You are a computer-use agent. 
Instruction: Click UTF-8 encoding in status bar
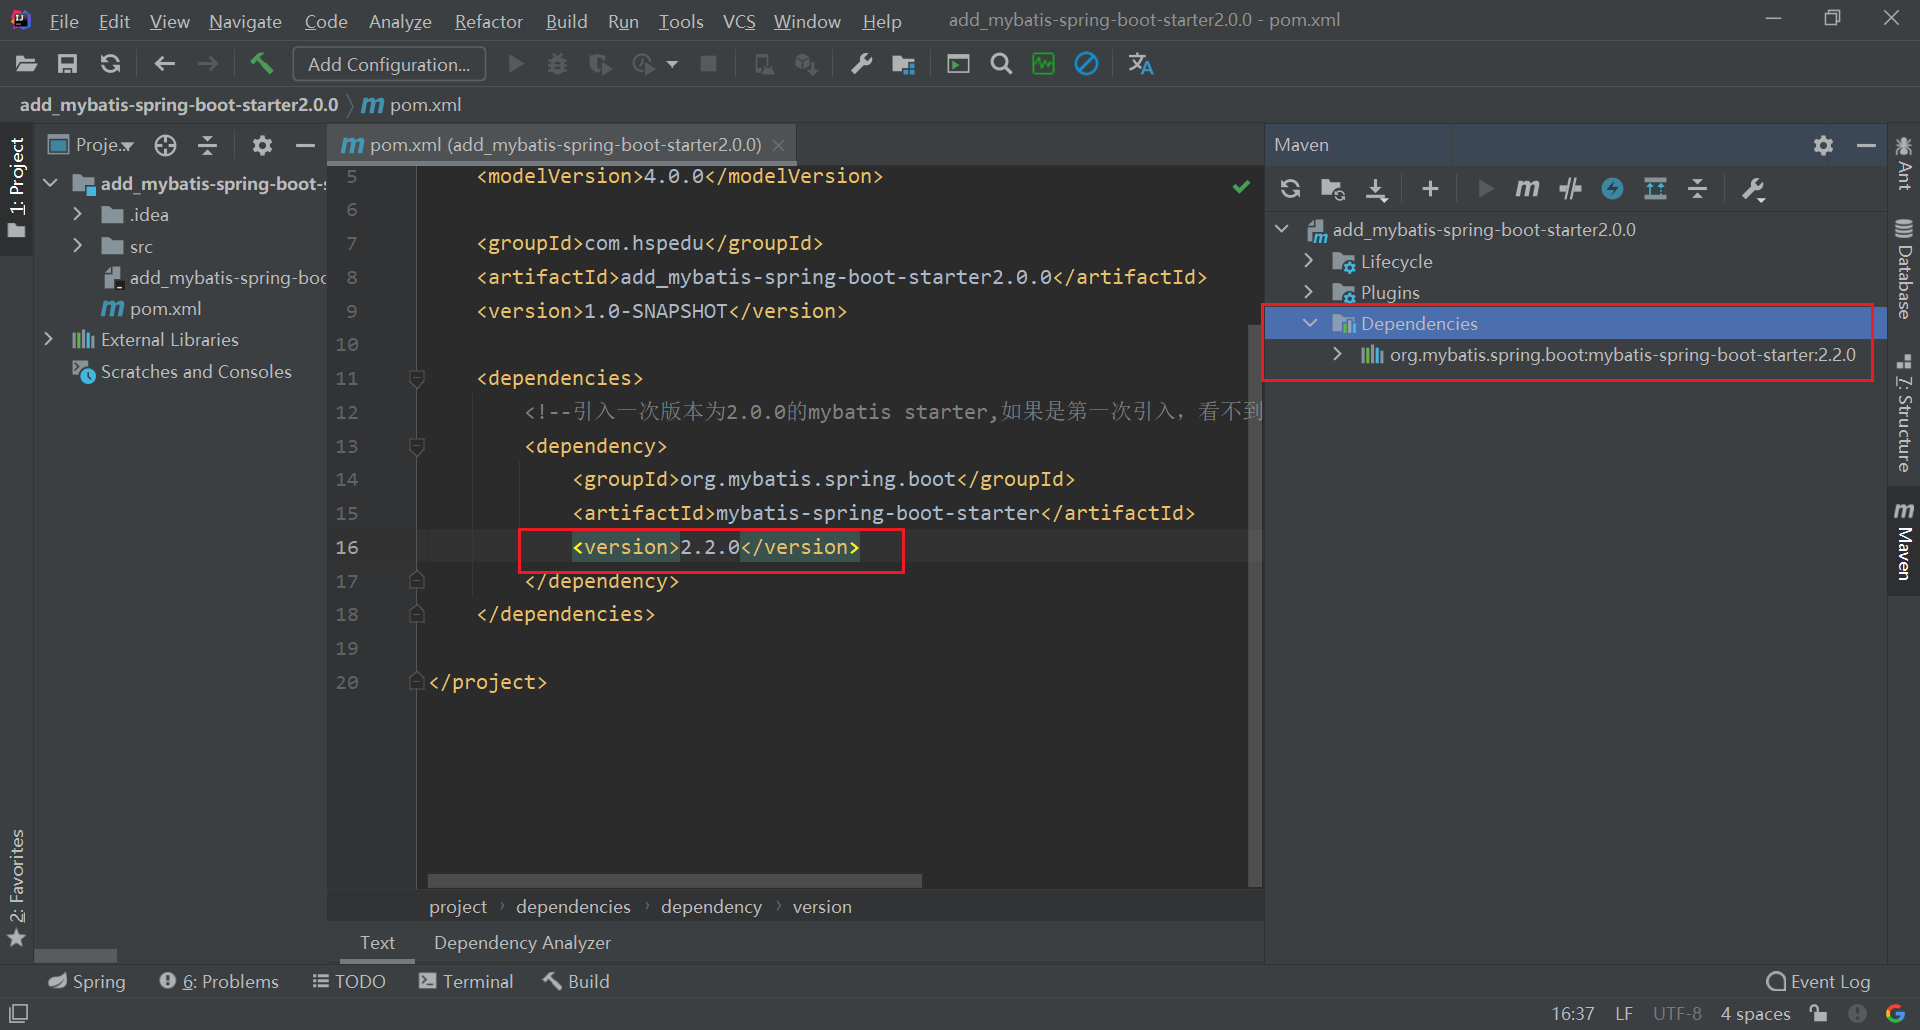pyautogui.click(x=1677, y=1014)
